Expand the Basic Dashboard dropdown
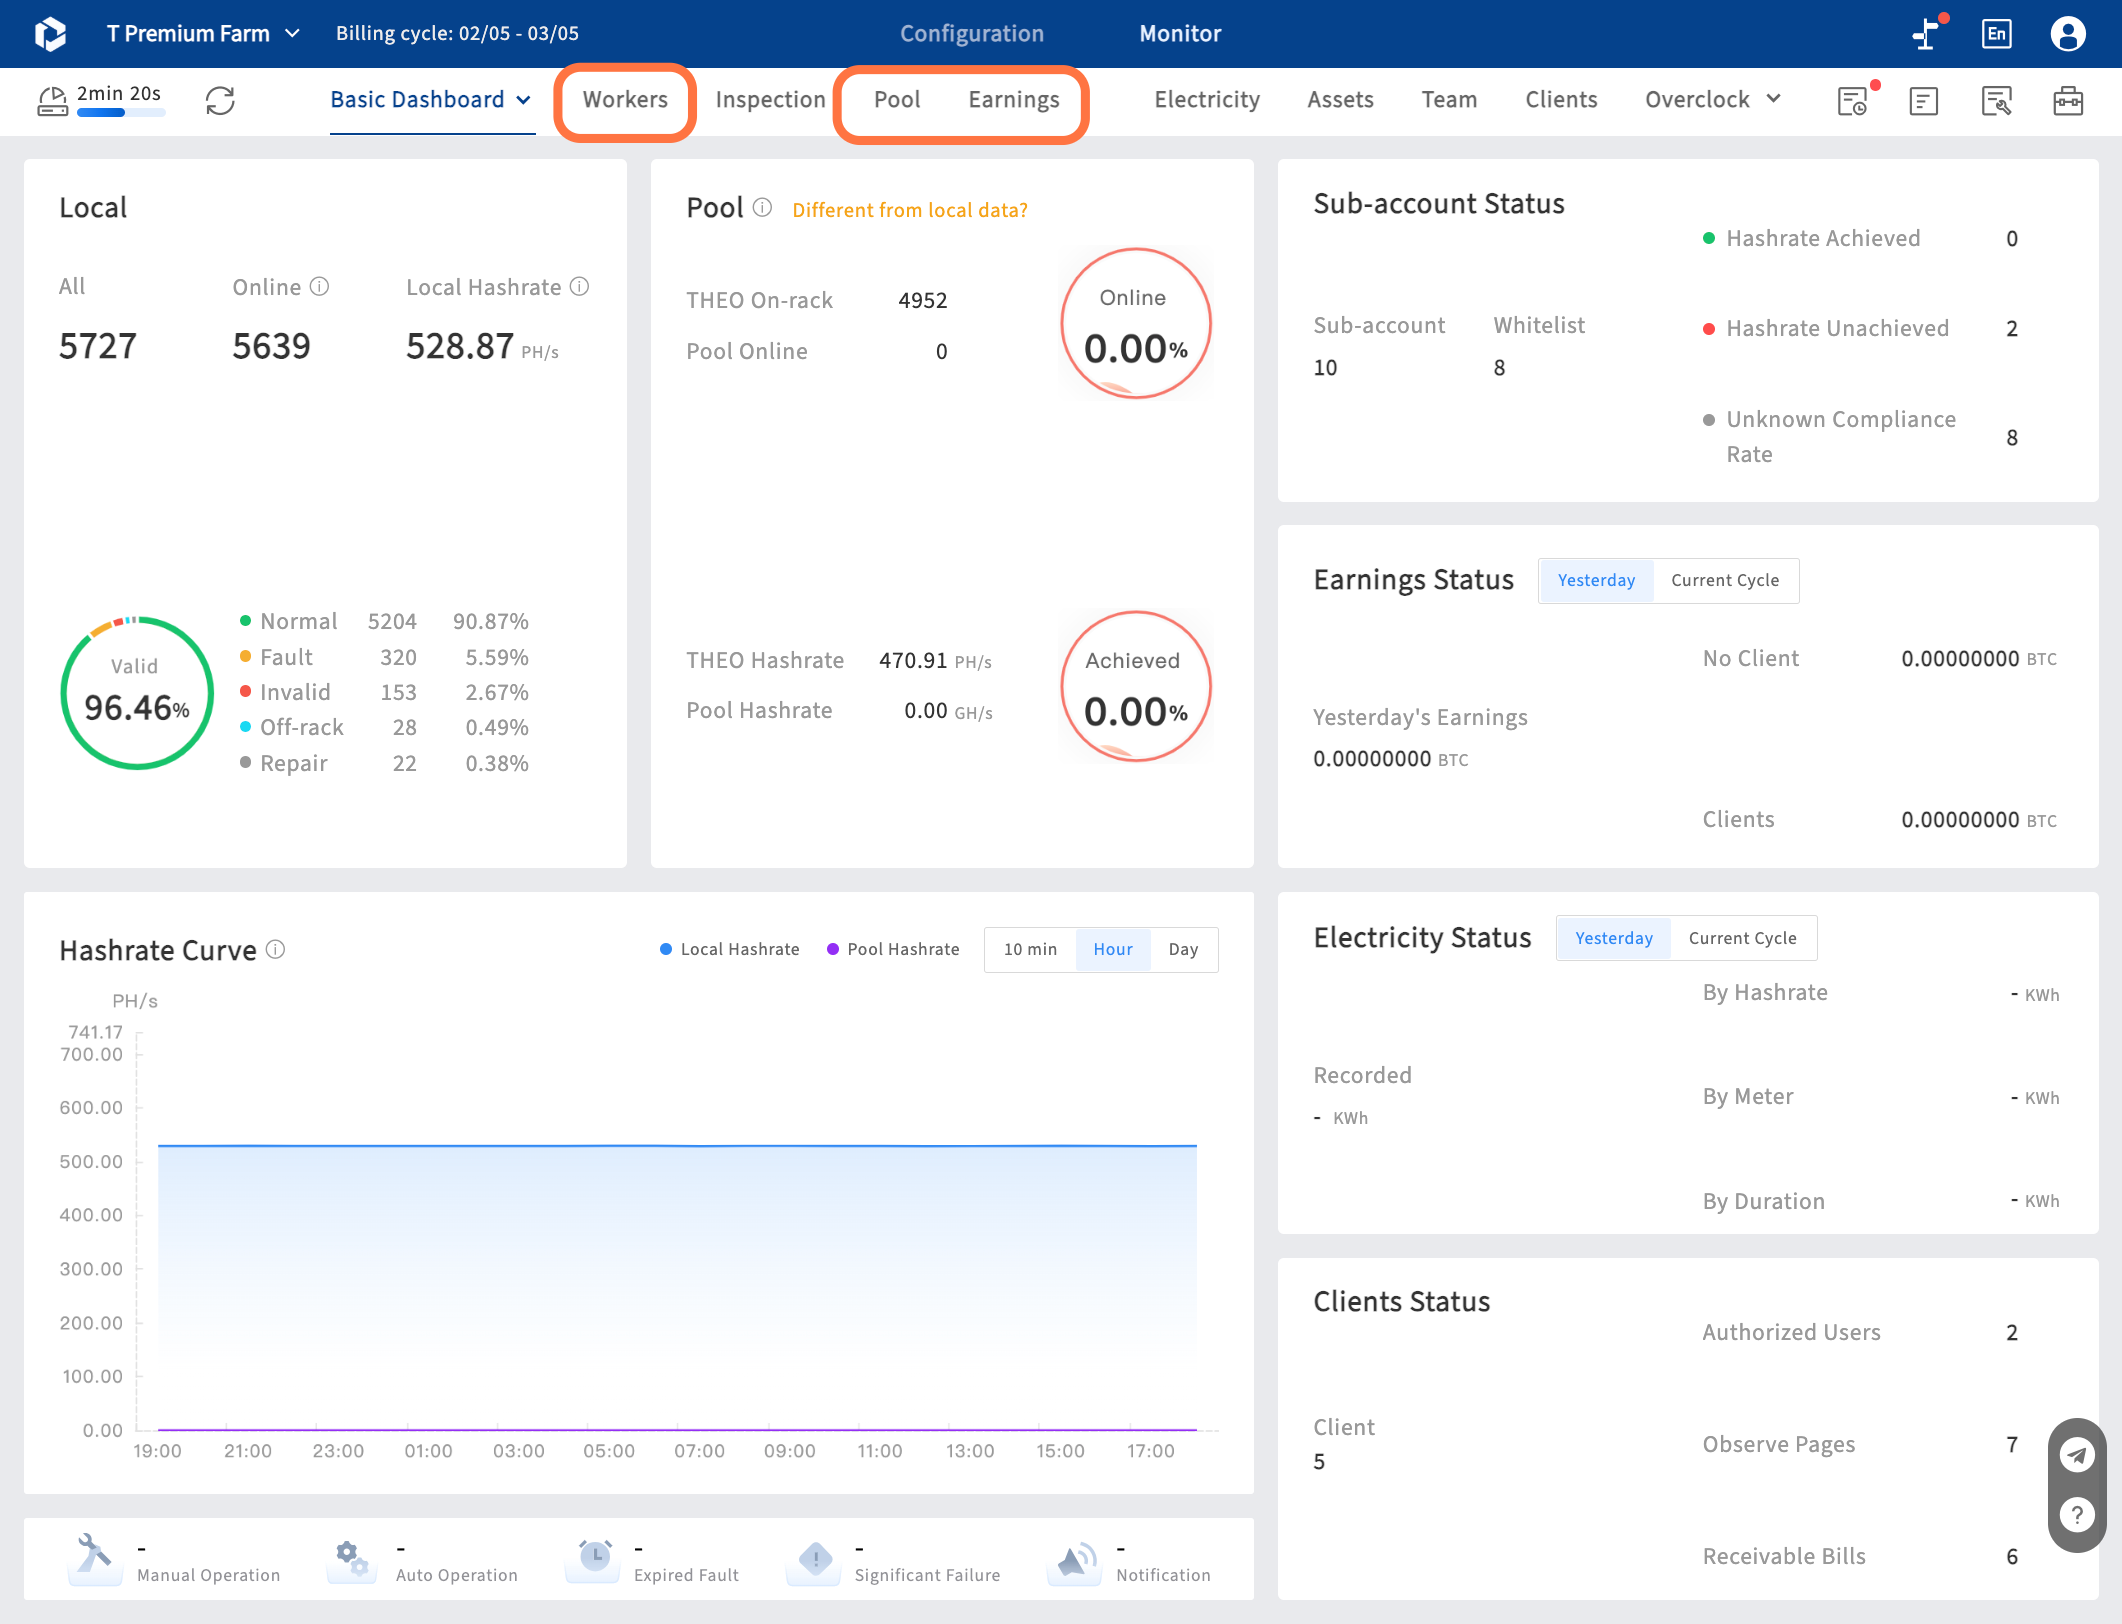 coord(431,100)
